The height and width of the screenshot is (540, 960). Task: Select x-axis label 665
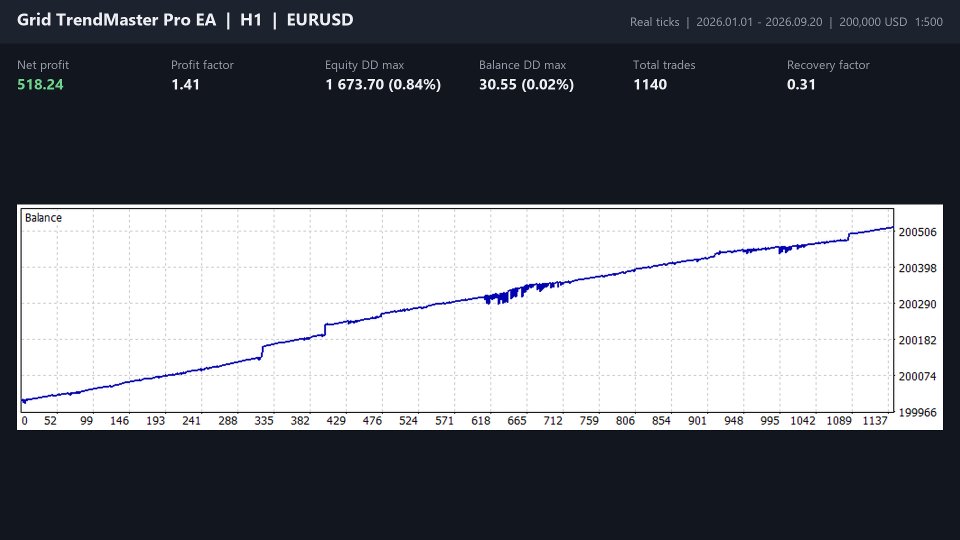point(517,421)
